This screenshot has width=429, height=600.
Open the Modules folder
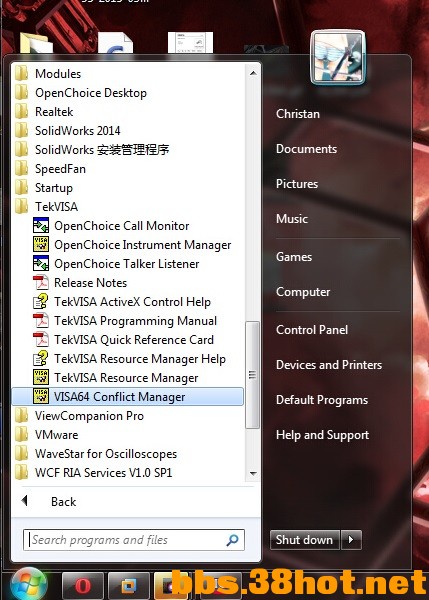128,73
